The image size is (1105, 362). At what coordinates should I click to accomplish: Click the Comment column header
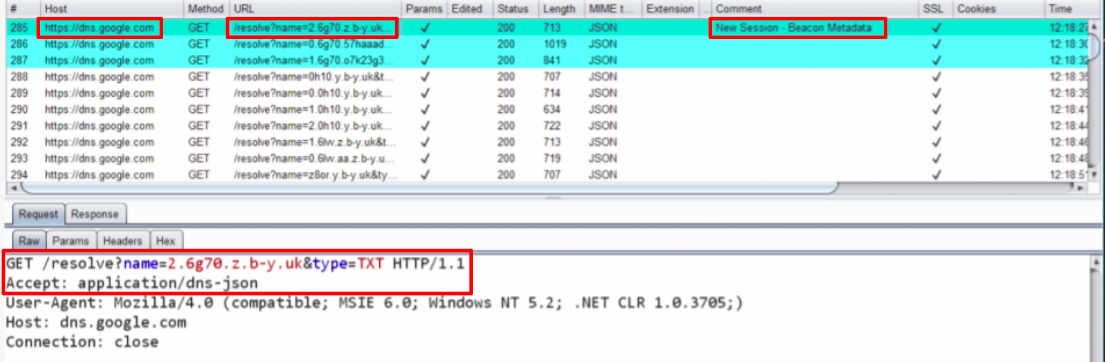coord(814,9)
